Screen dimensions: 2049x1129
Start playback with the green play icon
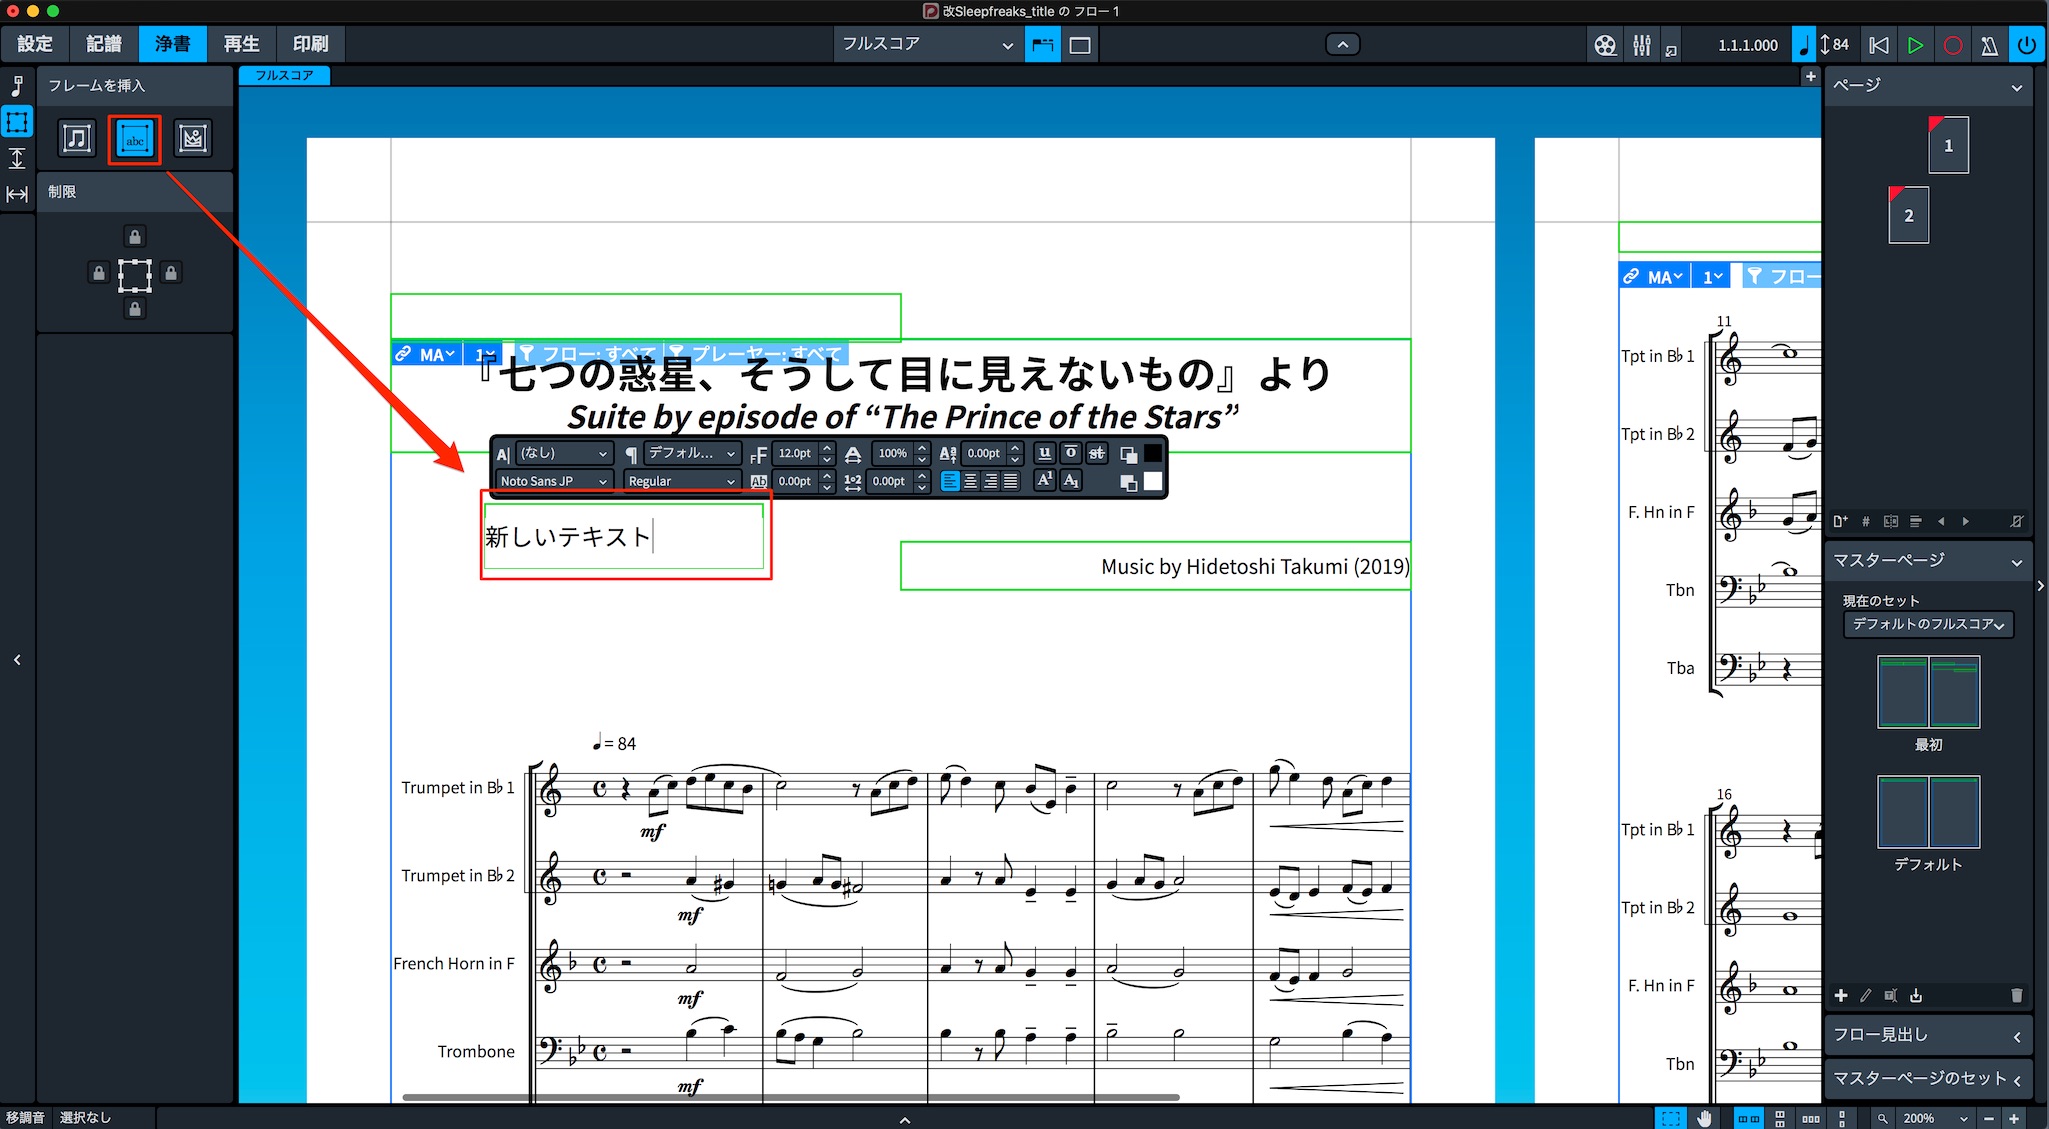[x=1915, y=45]
